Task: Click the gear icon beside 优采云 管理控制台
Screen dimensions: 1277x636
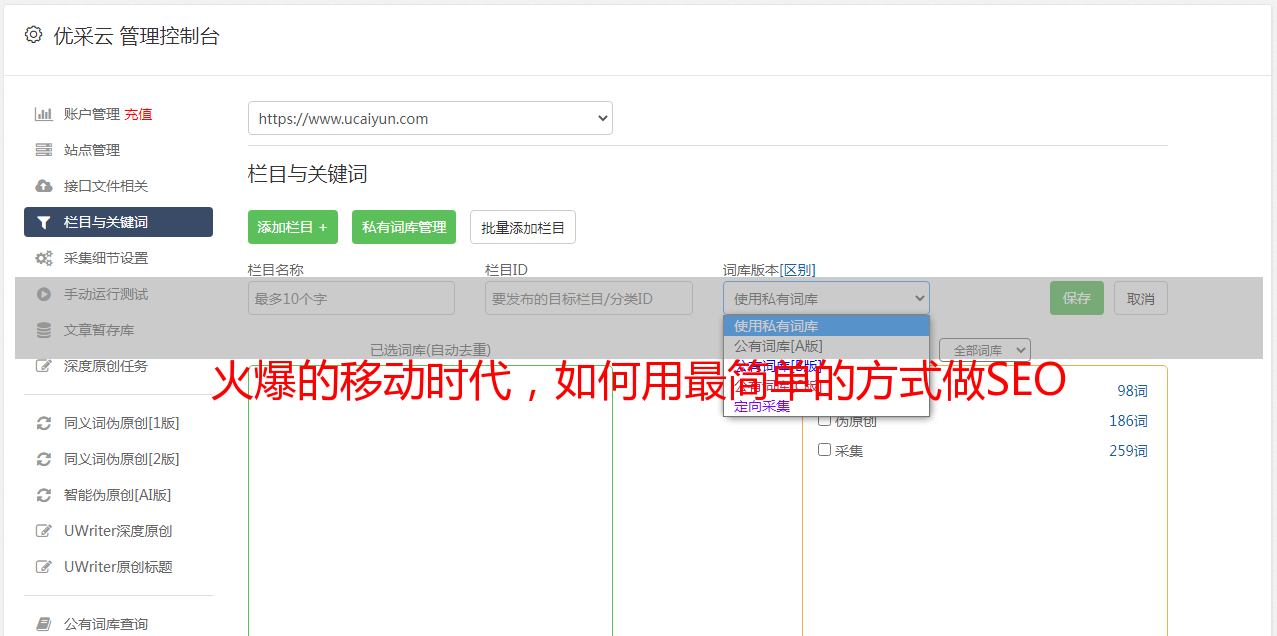Action: [33, 35]
